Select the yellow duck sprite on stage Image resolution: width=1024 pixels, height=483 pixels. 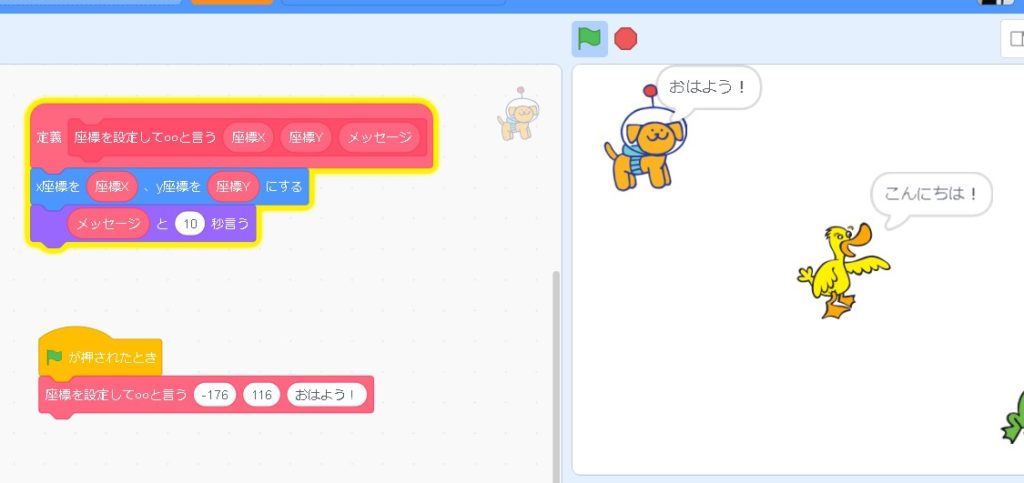point(842,270)
